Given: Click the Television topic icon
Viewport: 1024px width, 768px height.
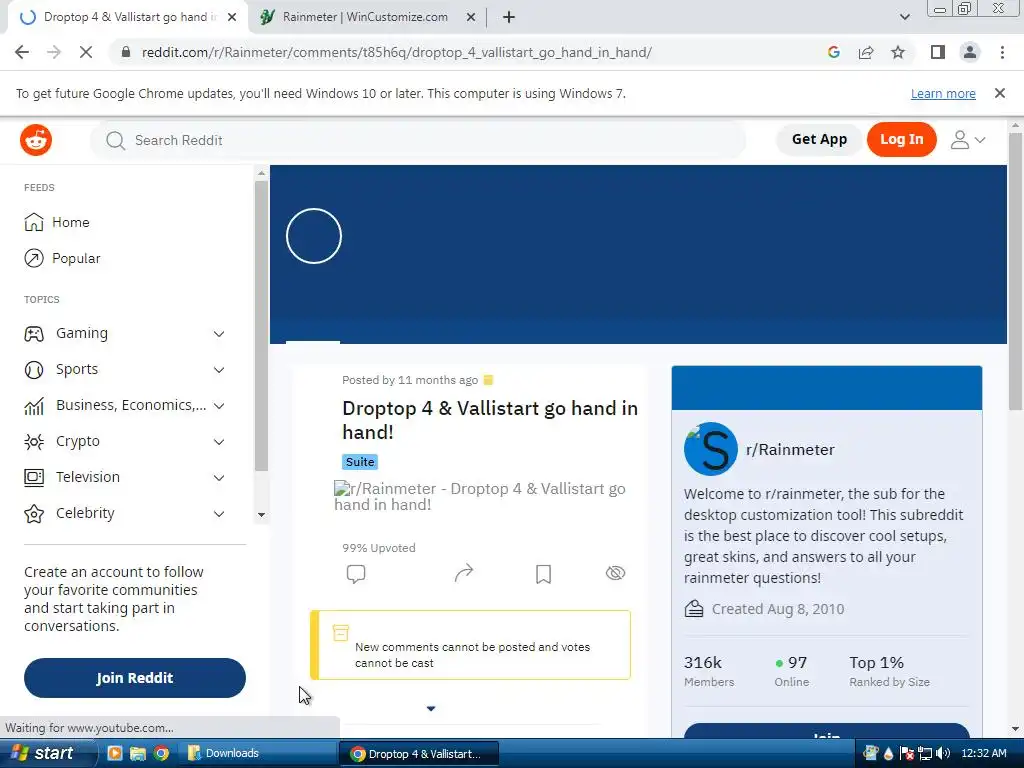Looking at the screenshot, I should point(34,477).
